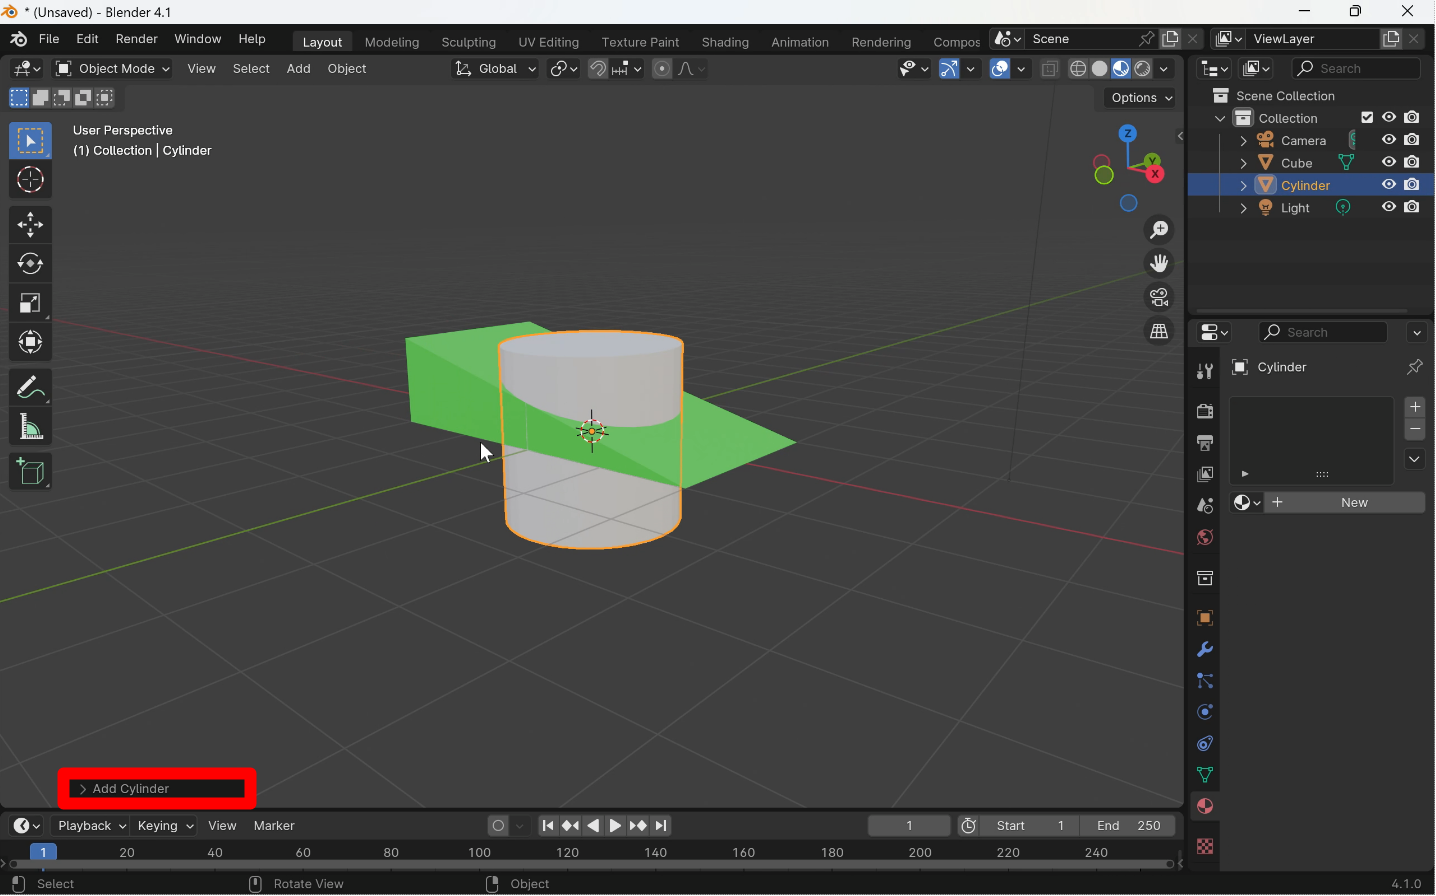Viewport: 1436px width, 896px height.
Task: Expand the Add Cylinder operator panel
Action: tap(157, 789)
